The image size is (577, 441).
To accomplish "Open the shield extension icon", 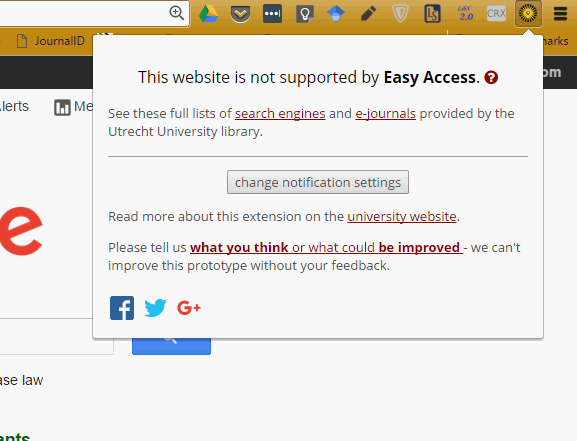I will click(400, 14).
